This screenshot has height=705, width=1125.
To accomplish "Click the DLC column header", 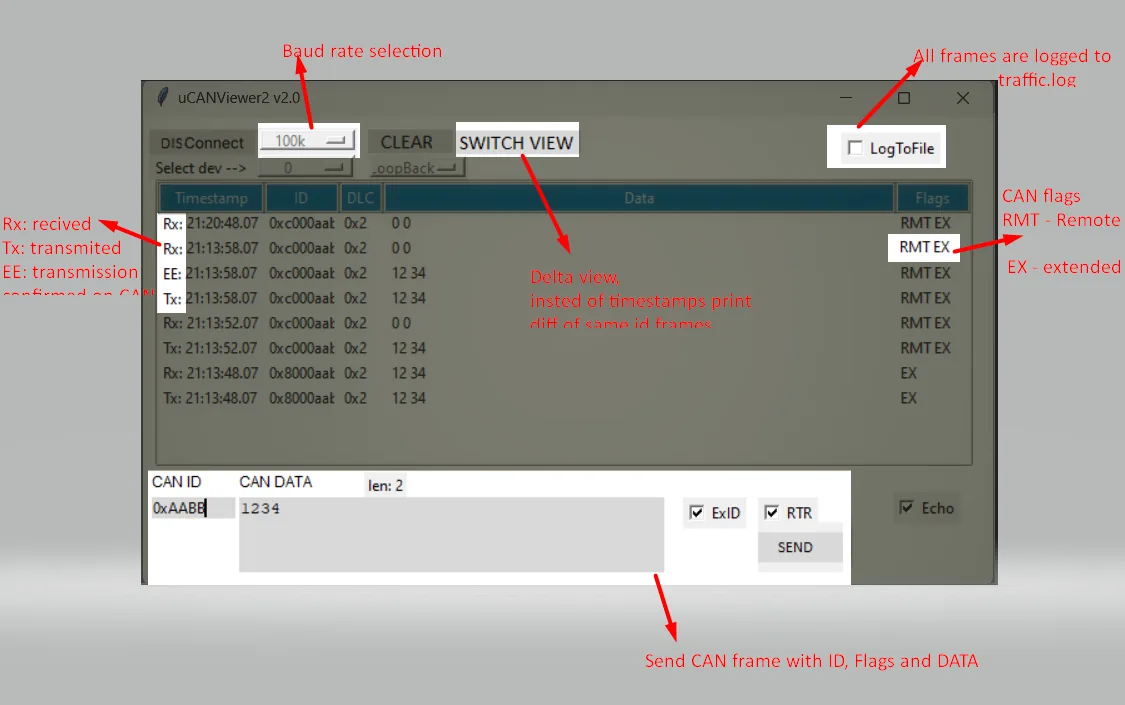I will tap(360, 198).
